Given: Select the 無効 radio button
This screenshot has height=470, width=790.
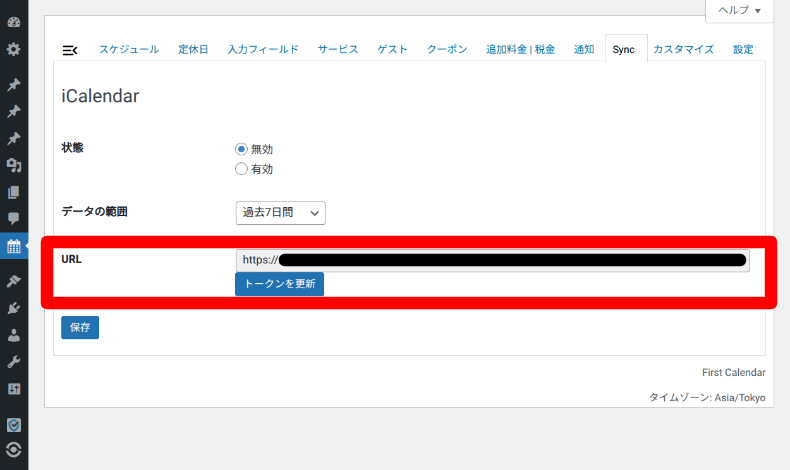Looking at the screenshot, I should tap(241, 149).
